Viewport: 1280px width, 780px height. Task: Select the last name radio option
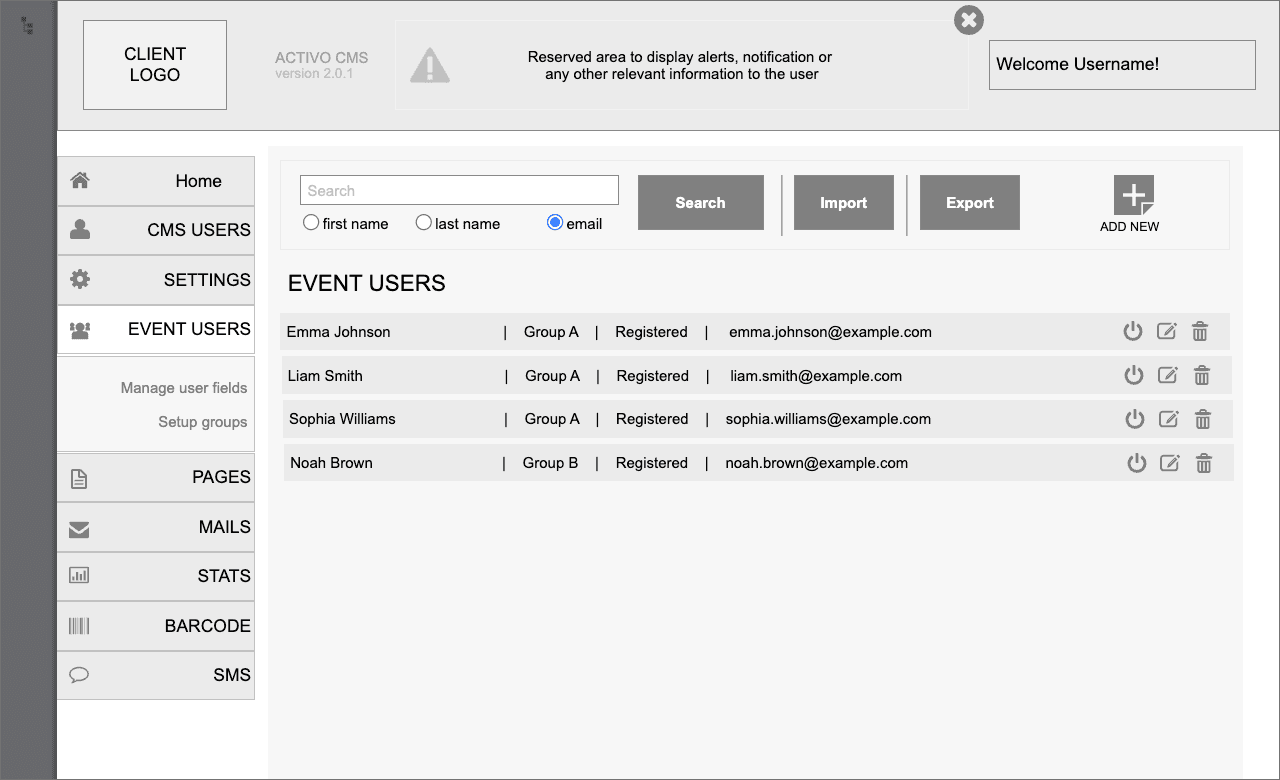pos(424,223)
